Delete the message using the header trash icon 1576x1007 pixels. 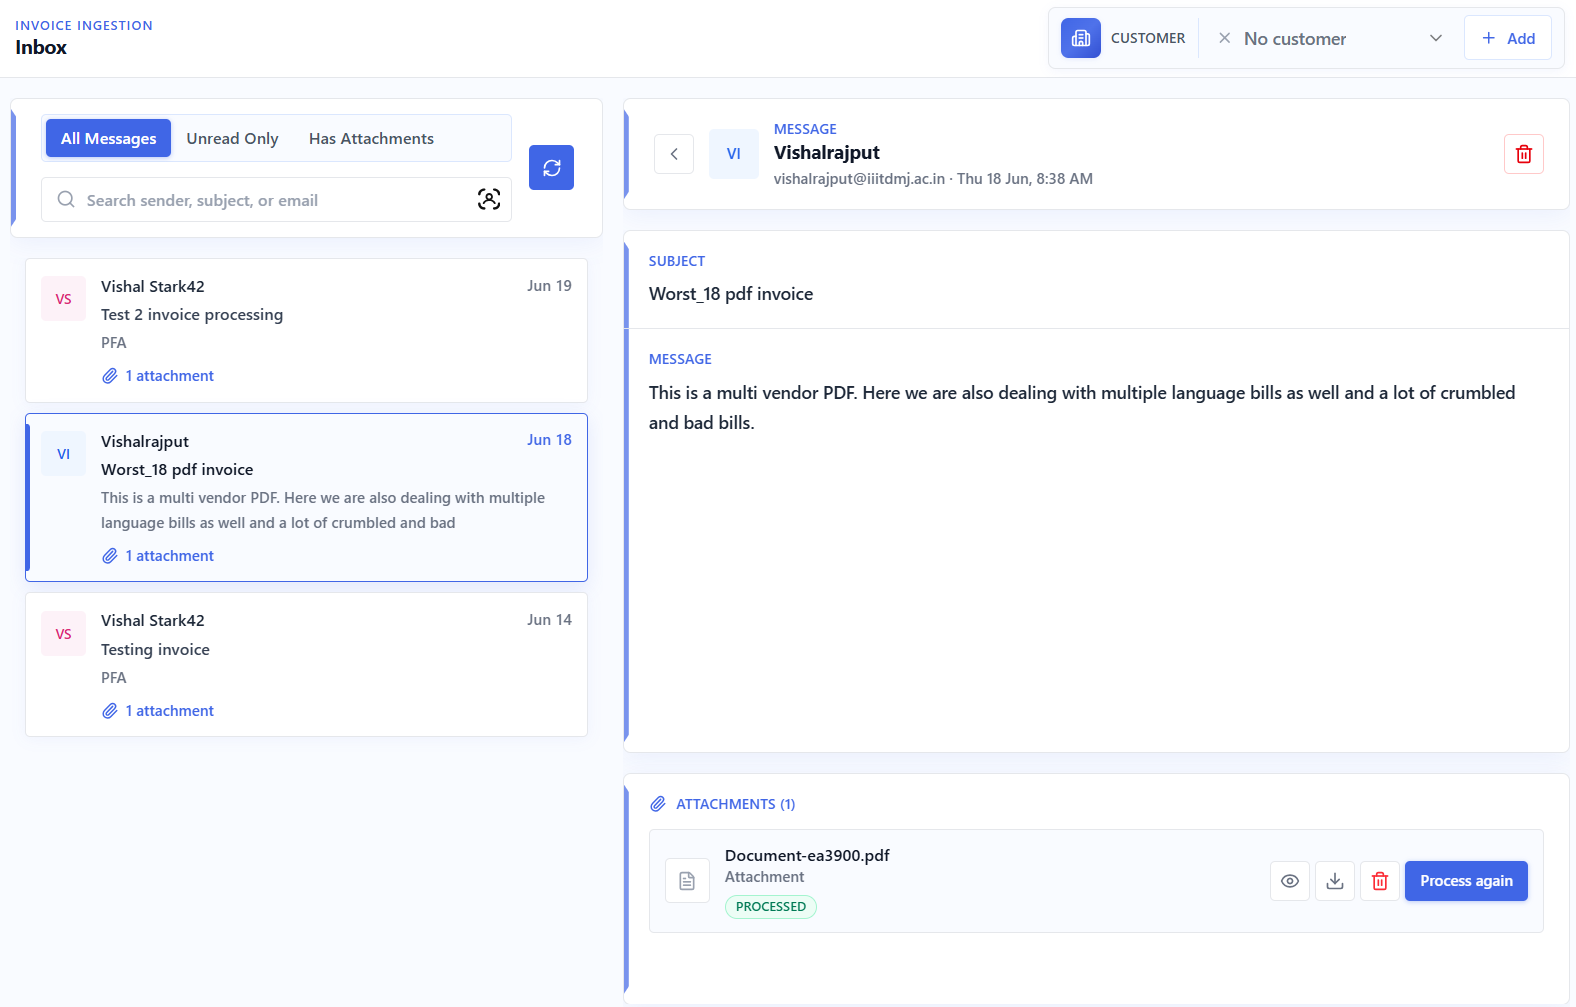click(1524, 154)
